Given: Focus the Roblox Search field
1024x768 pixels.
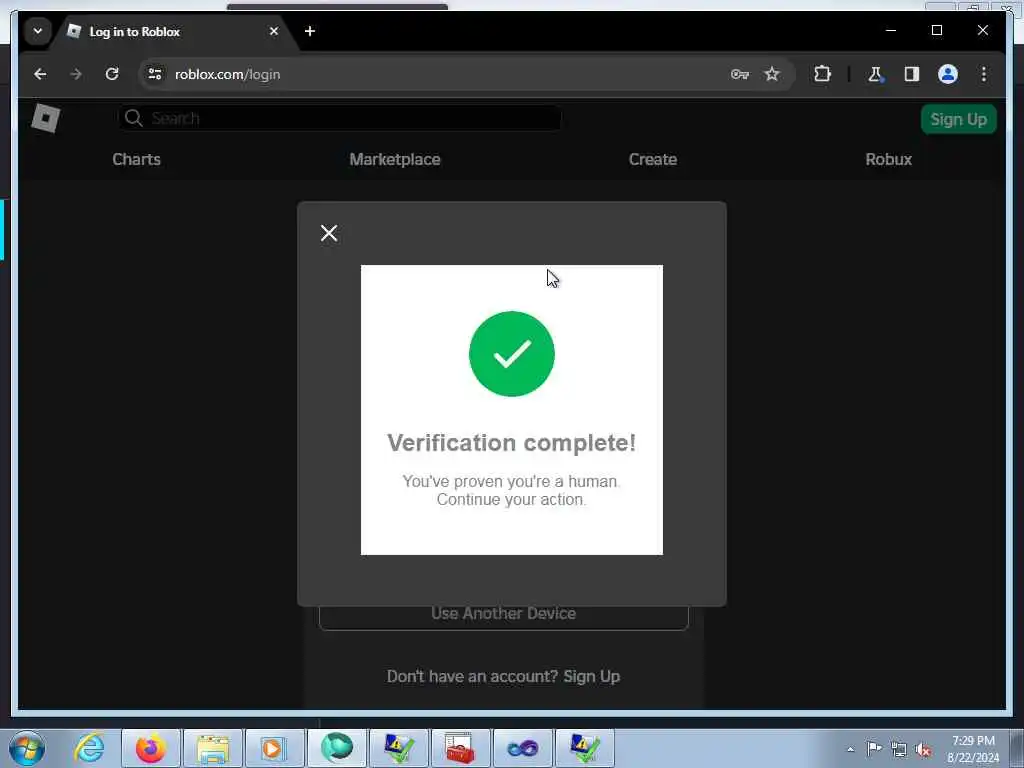Looking at the screenshot, I should click(x=340, y=118).
